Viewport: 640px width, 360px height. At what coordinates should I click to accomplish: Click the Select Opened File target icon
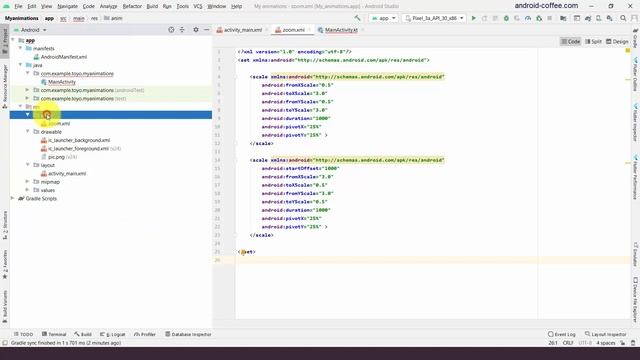coord(171,30)
